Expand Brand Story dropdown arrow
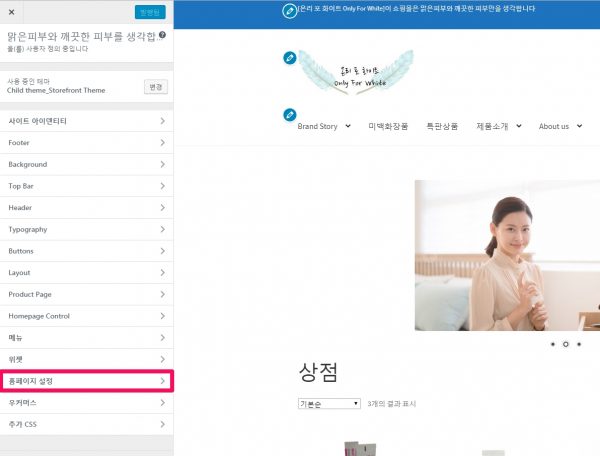This screenshot has height=456, width=600. 348,126
